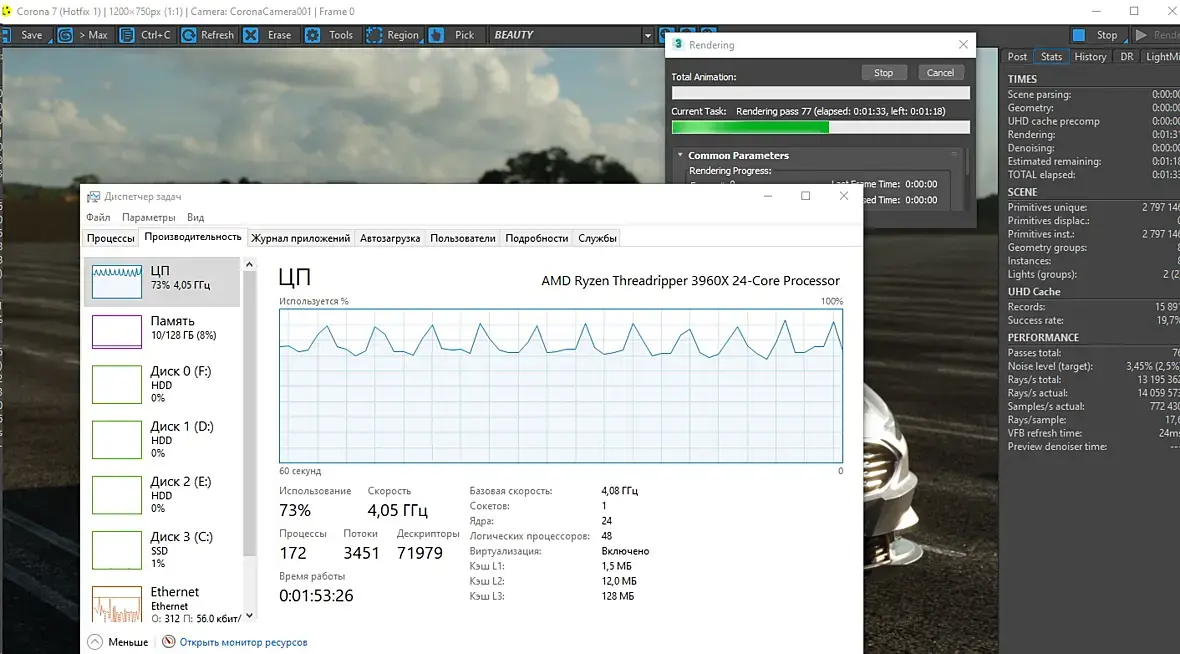Screen dimensions: 1180x654
Task: Open the Службы tab
Action: coord(598,238)
